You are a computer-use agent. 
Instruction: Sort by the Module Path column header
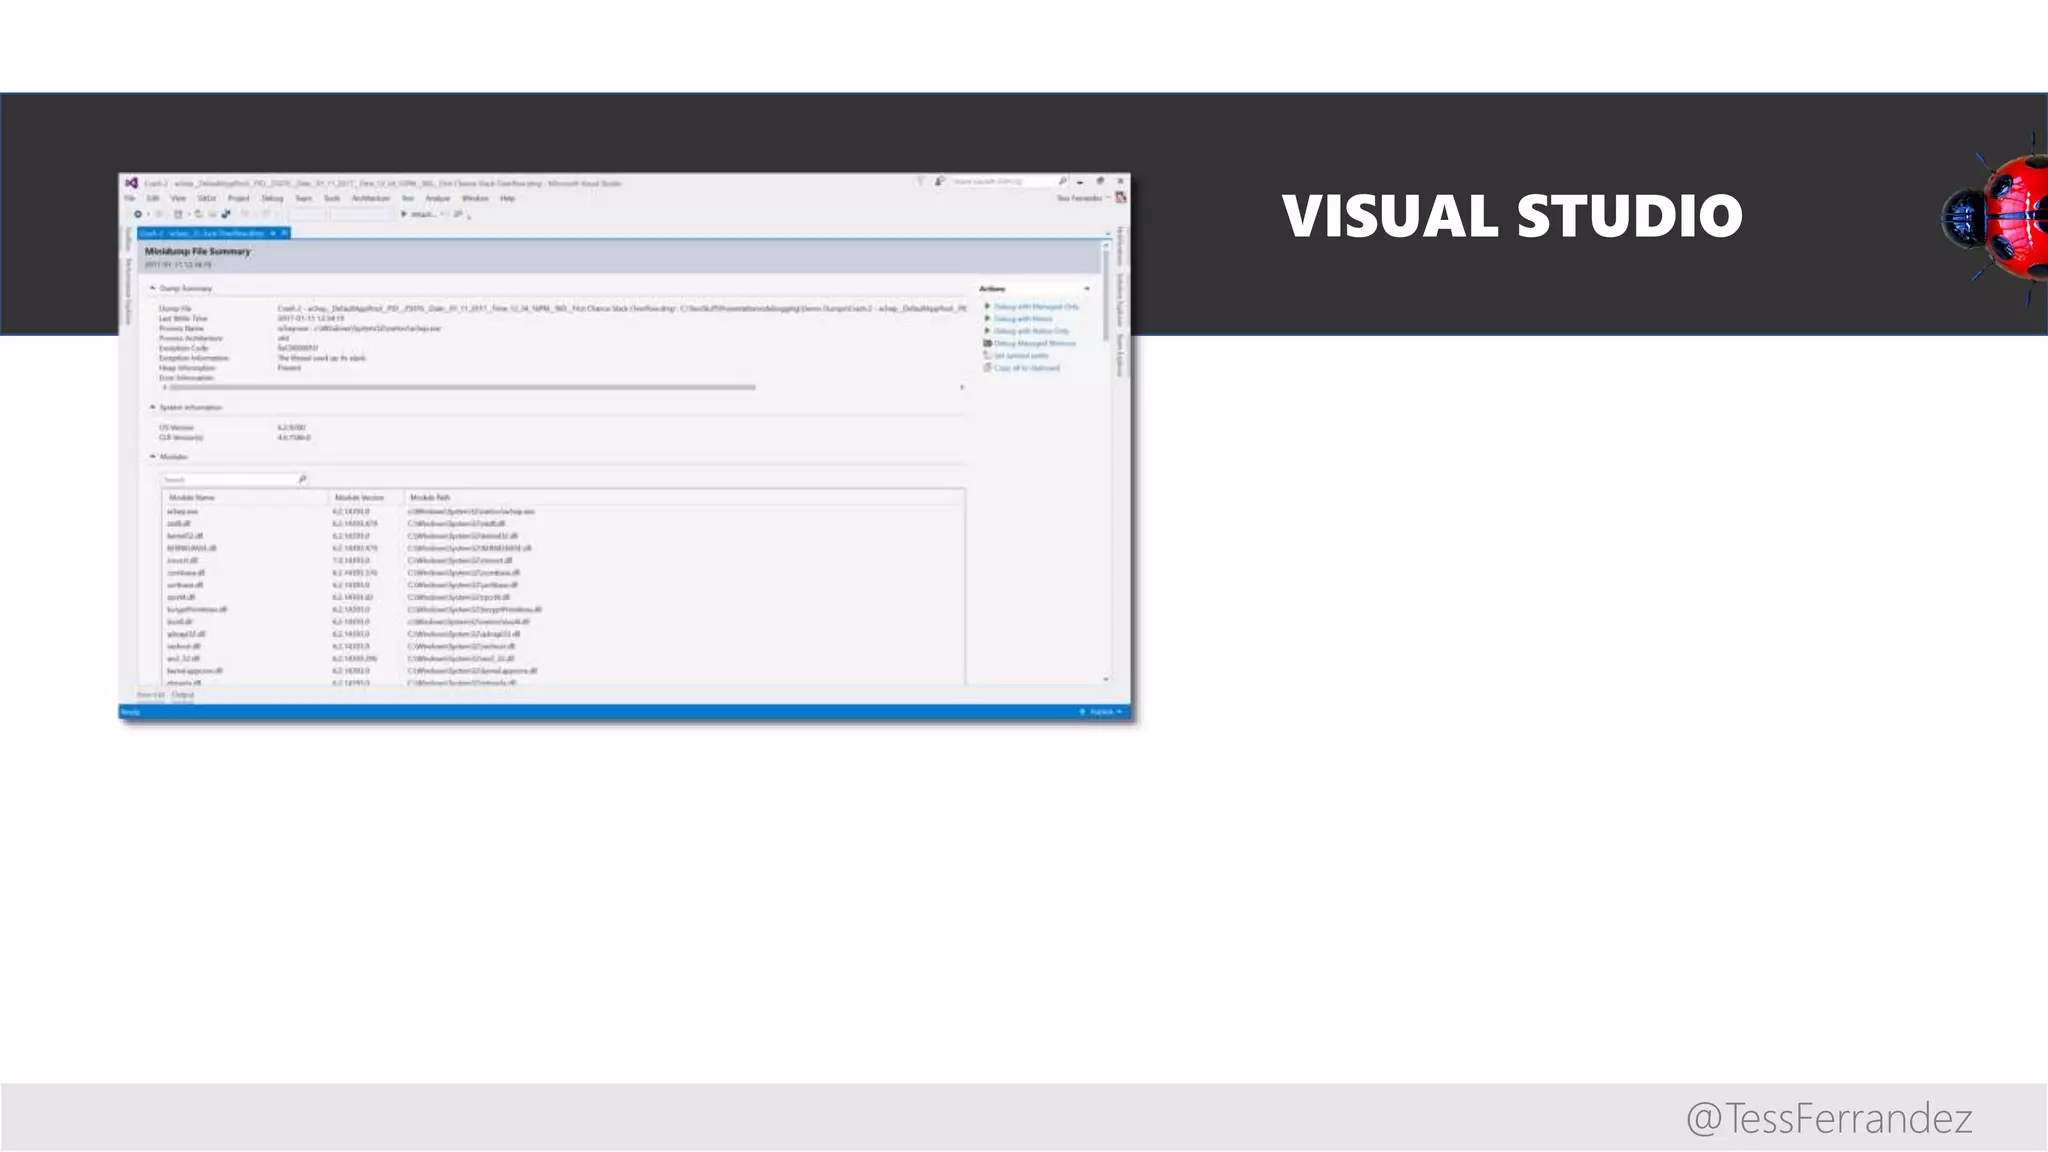click(x=685, y=497)
